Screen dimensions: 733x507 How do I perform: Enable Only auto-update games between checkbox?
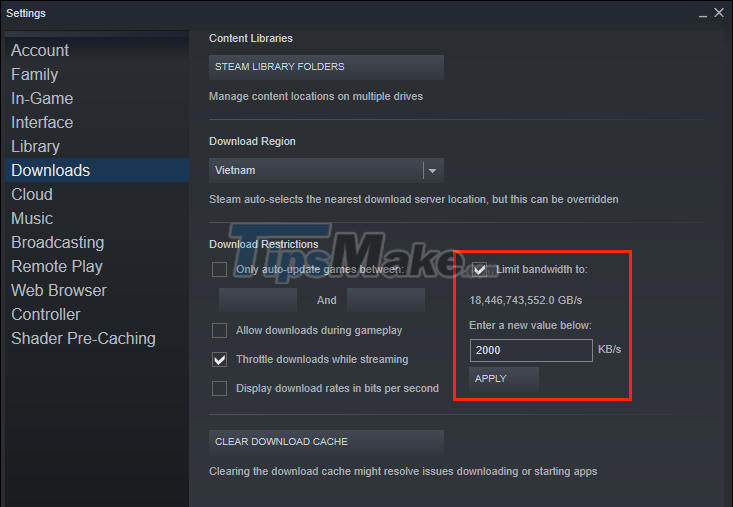219,270
